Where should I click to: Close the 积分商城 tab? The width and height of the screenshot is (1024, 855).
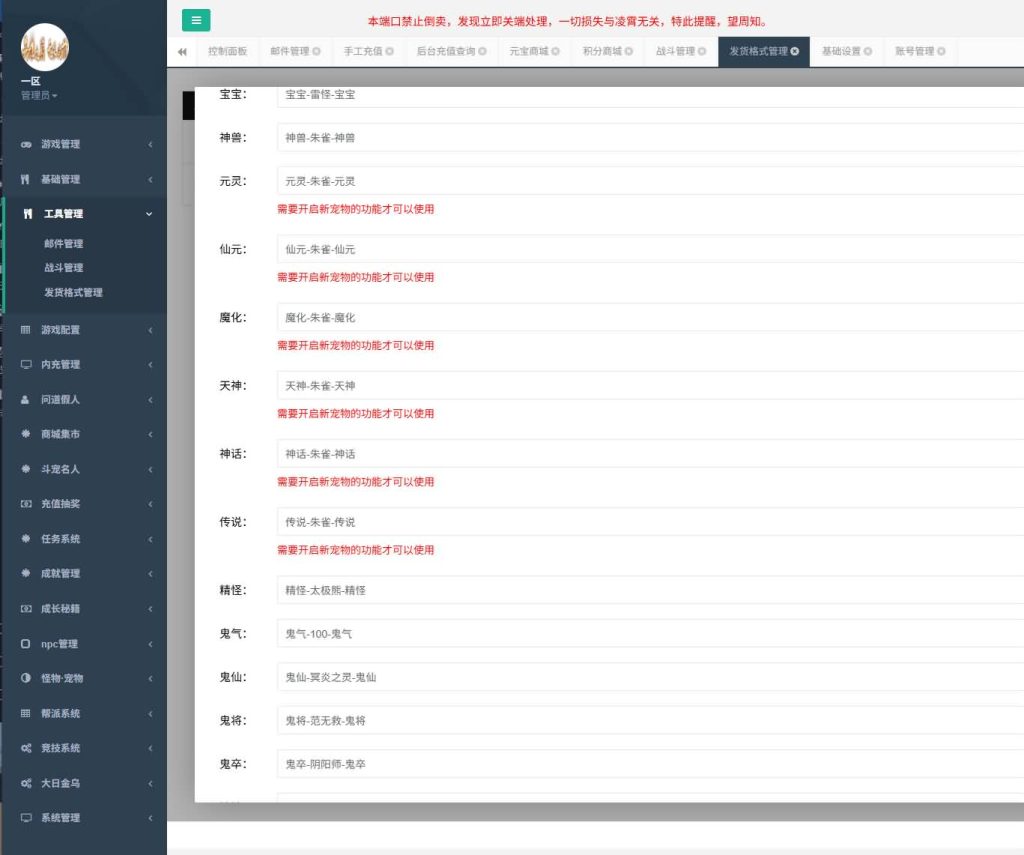628,51
